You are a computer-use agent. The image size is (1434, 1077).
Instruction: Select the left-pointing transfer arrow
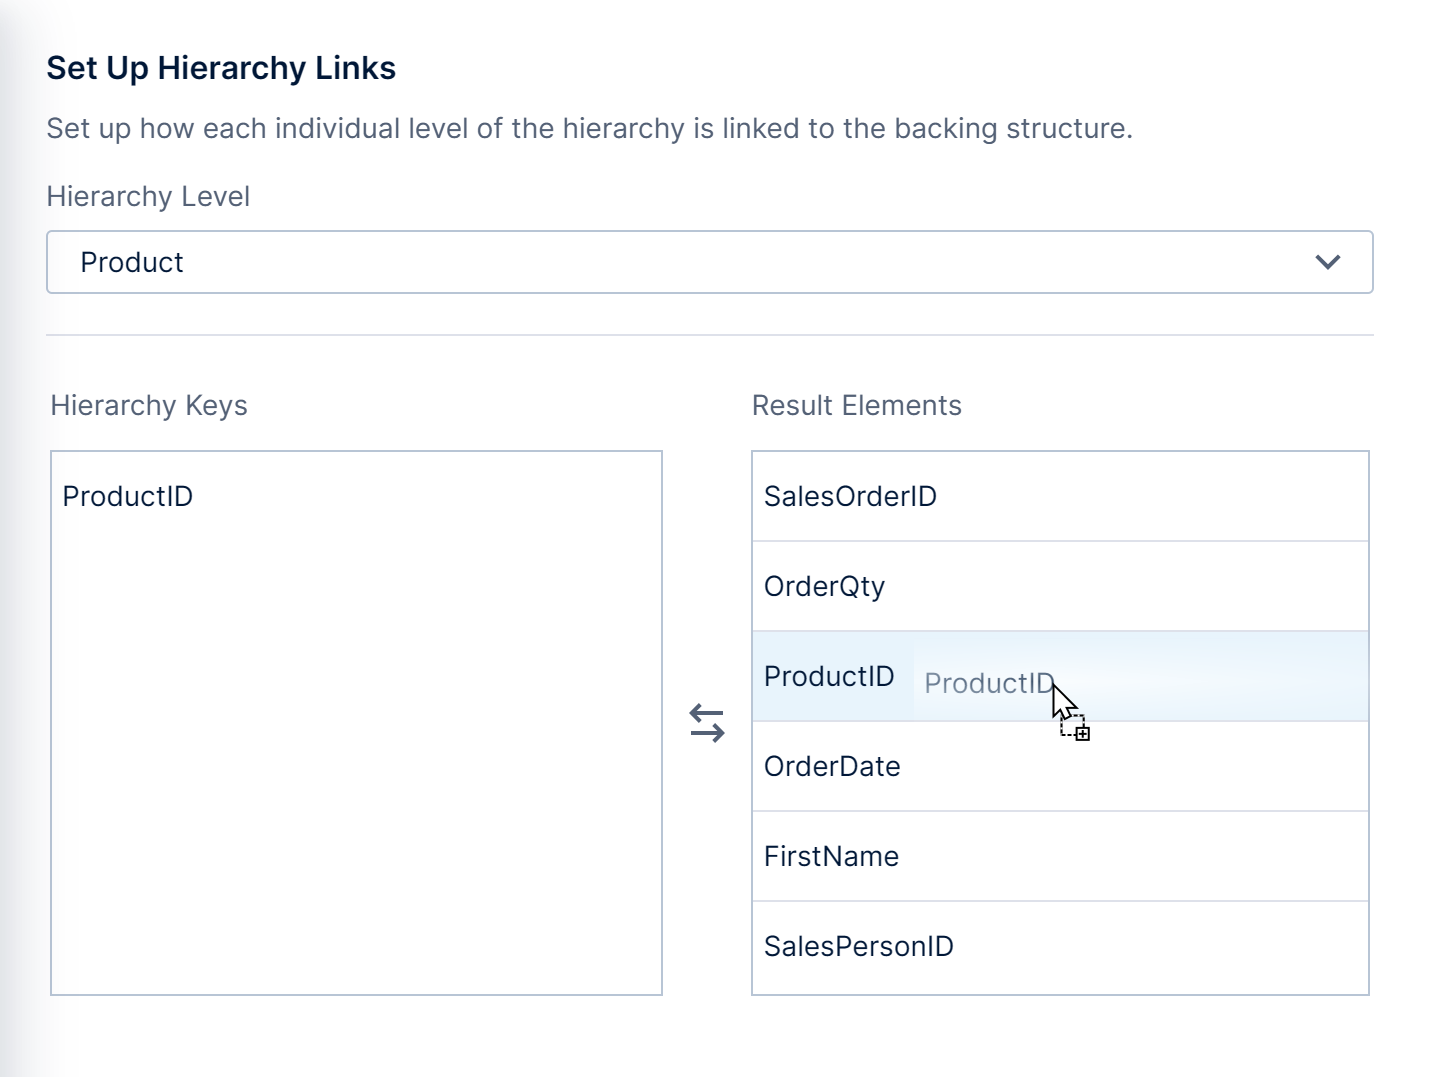[706, 711]
